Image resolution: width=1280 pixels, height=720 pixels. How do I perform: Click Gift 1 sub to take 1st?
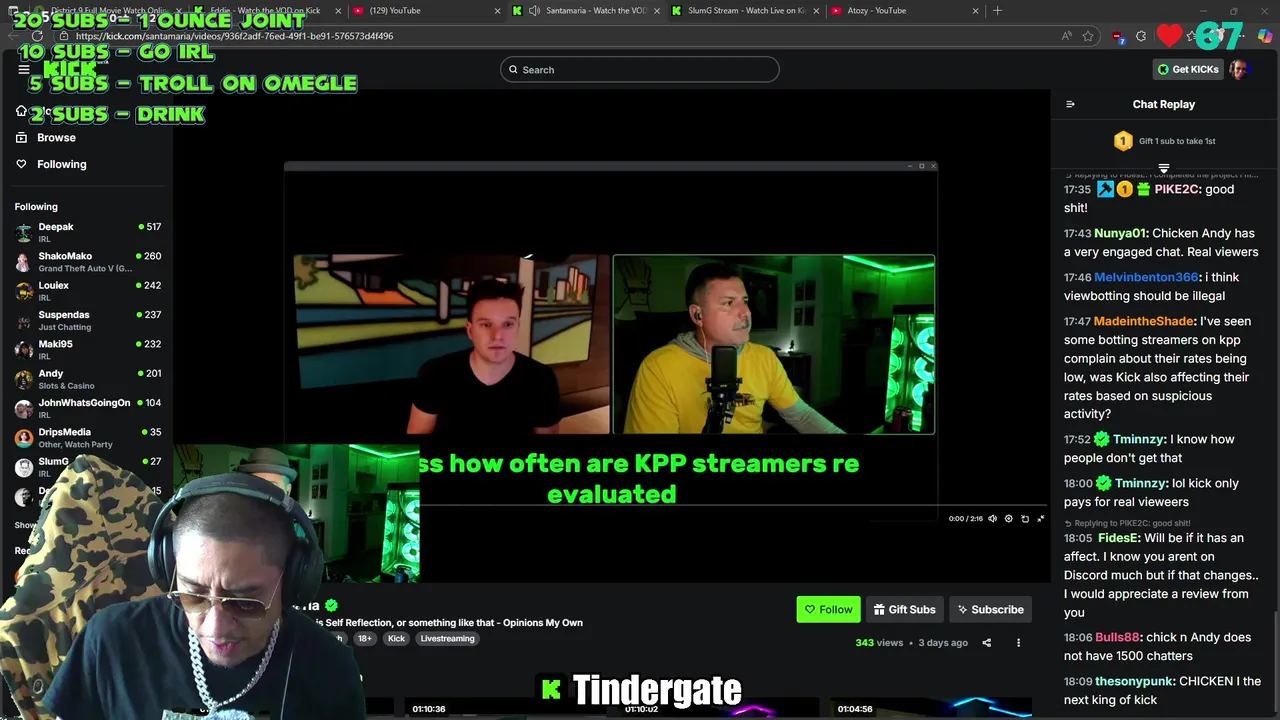point(1176,141)
